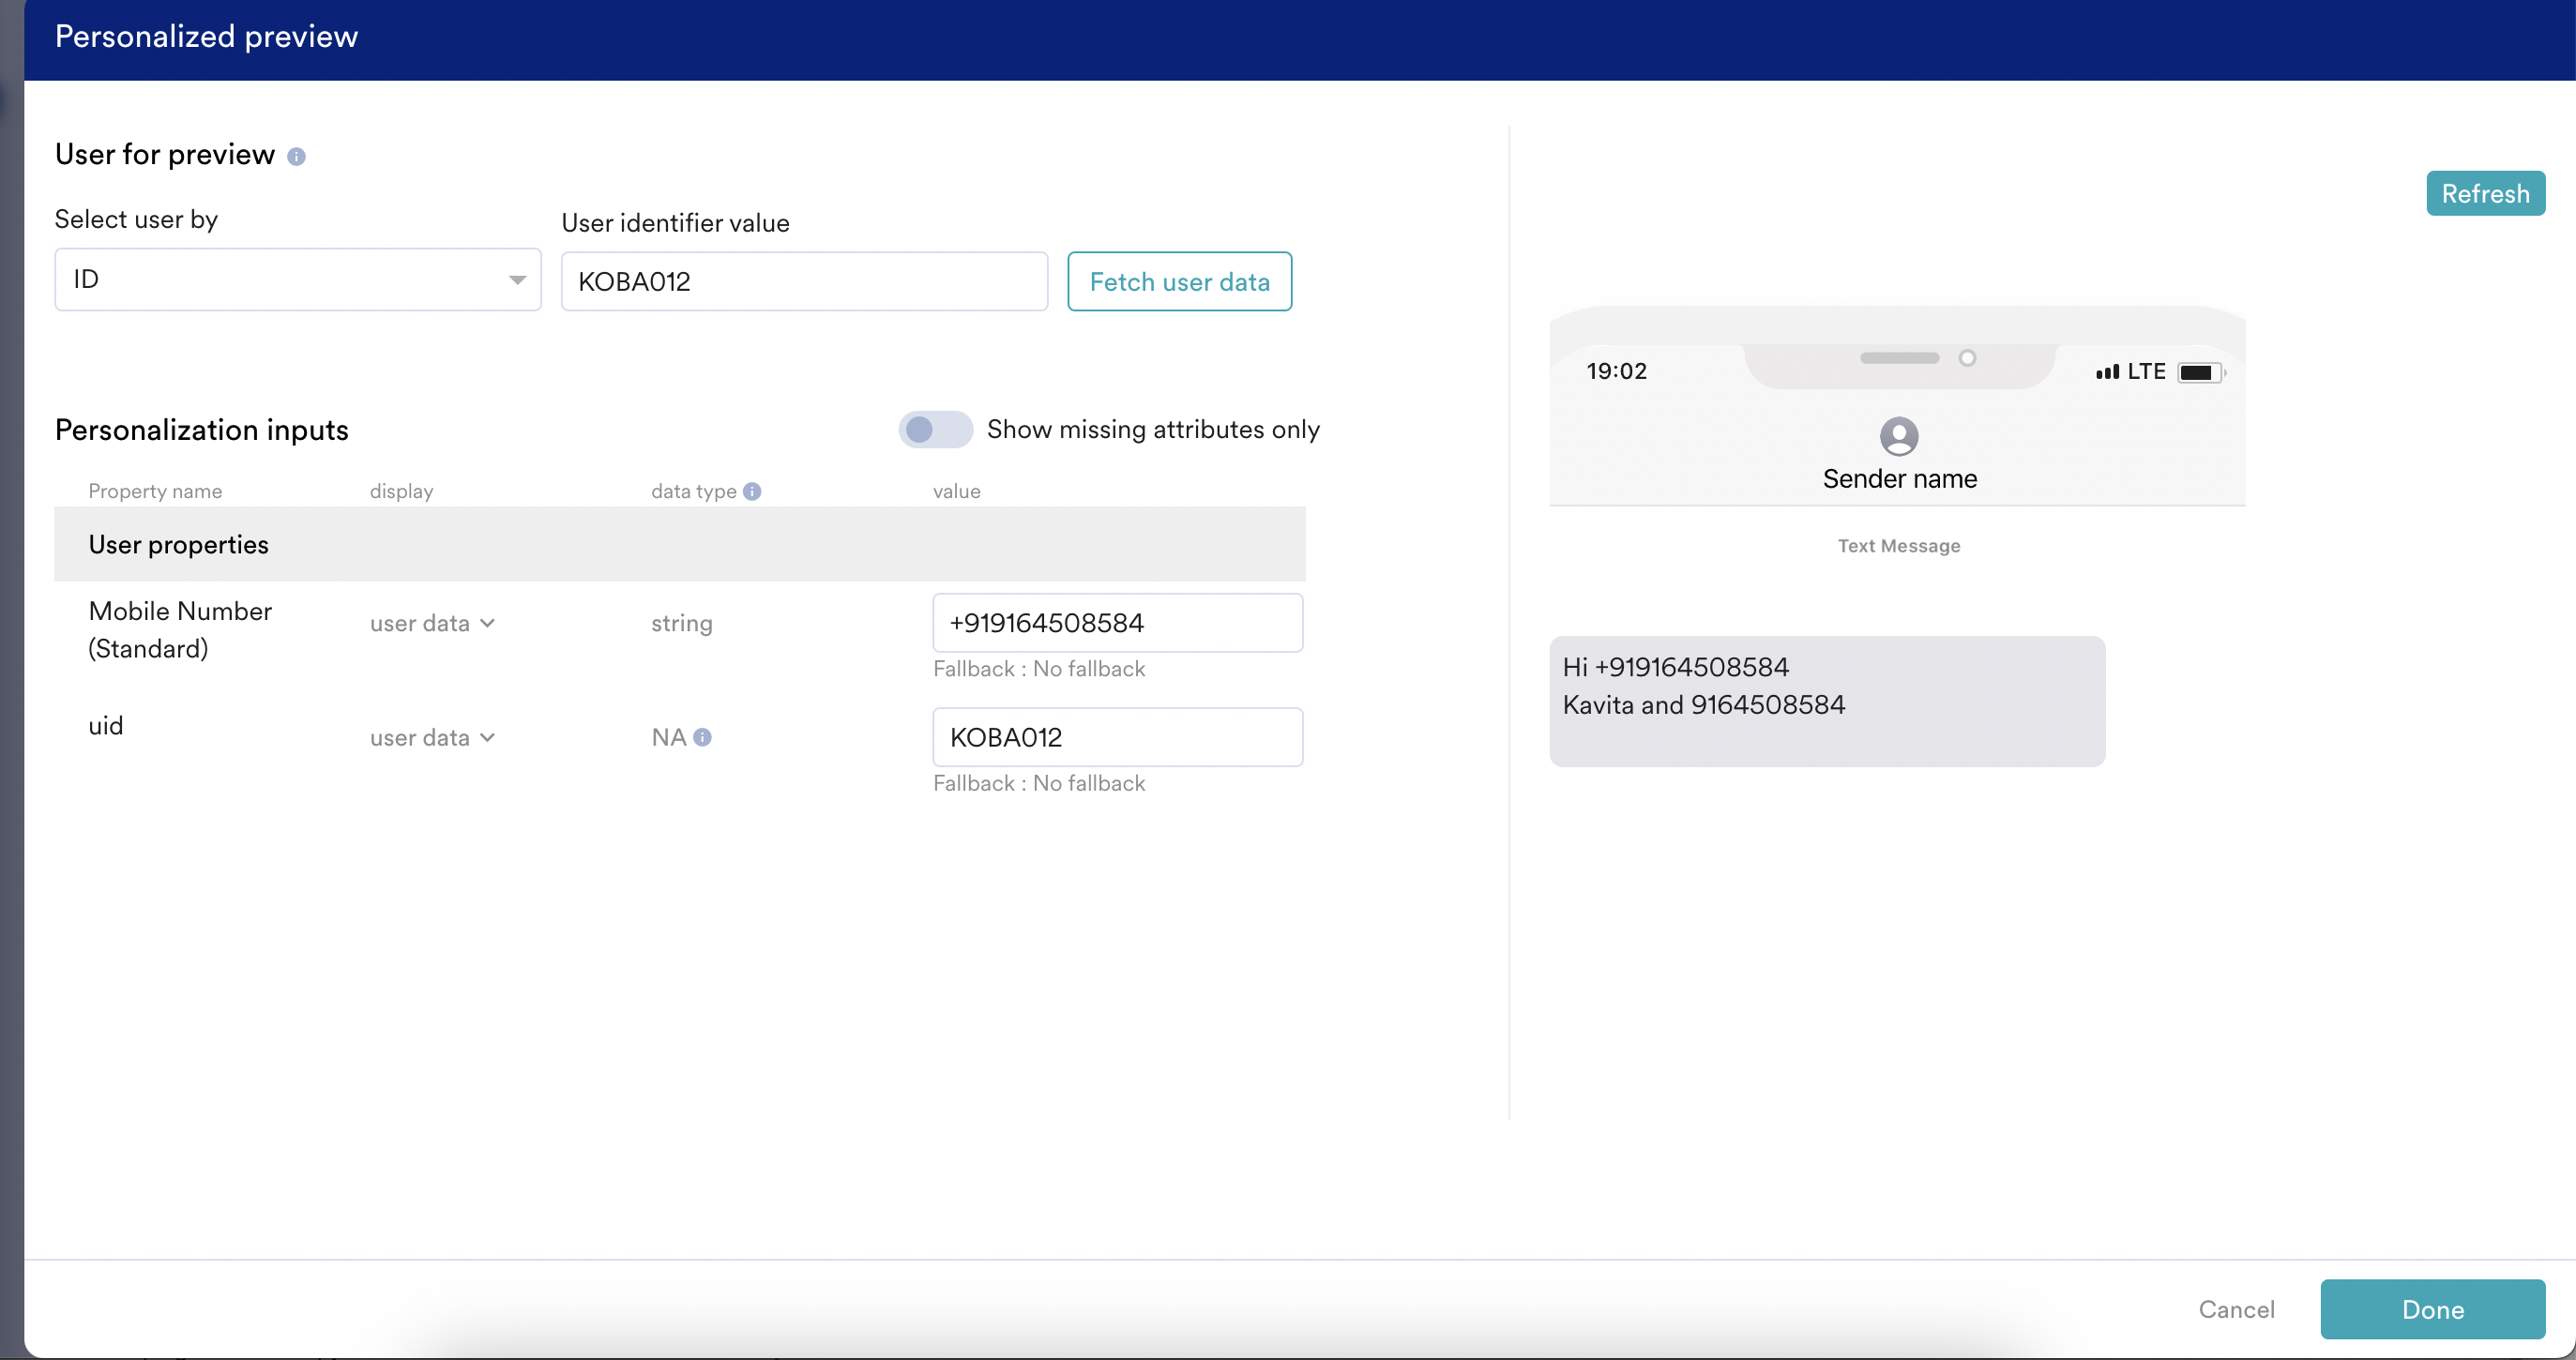Click Fetch user data button
This screenshot has height=1360, width=2576.
click(1179, 281)
